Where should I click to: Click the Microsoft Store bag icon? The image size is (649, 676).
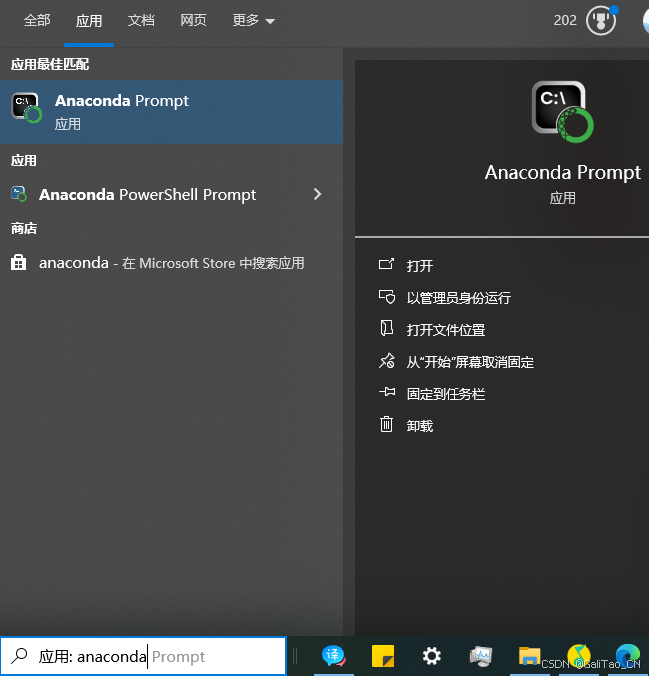[18, 262]
